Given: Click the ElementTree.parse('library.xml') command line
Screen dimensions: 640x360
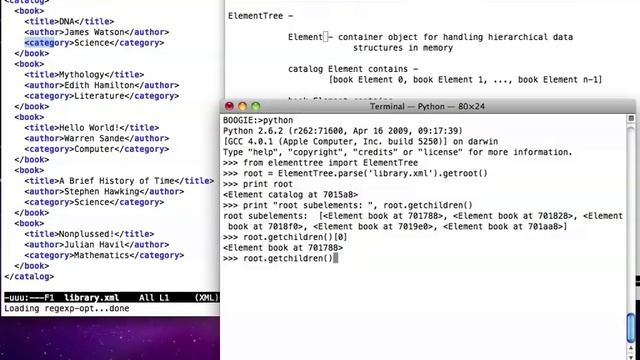Looking at the screenshot, I should pos(355,173).
